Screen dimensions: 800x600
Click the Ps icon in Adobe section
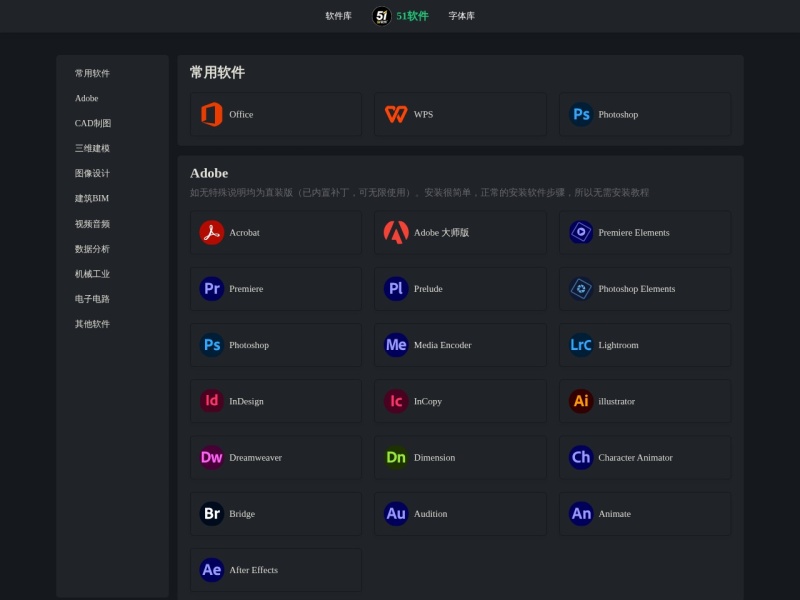(x=212, y=345)
